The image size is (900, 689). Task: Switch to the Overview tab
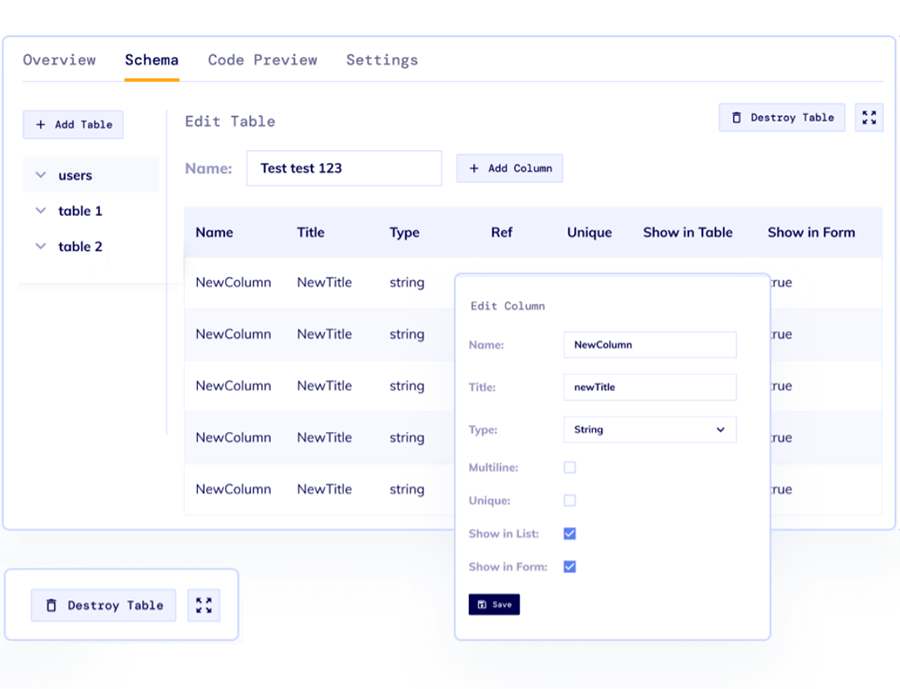tap(59, 60)
